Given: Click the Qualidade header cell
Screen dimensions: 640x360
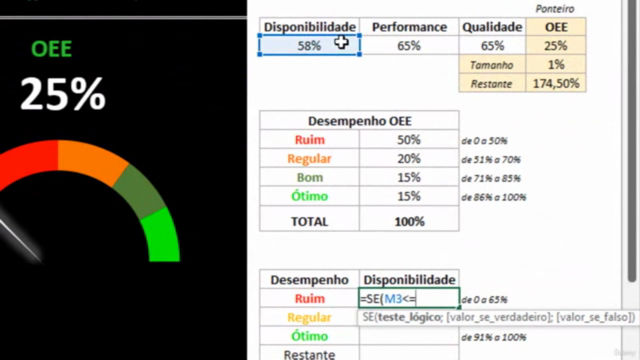Looking at the screenshot, I should pos(492,27).
